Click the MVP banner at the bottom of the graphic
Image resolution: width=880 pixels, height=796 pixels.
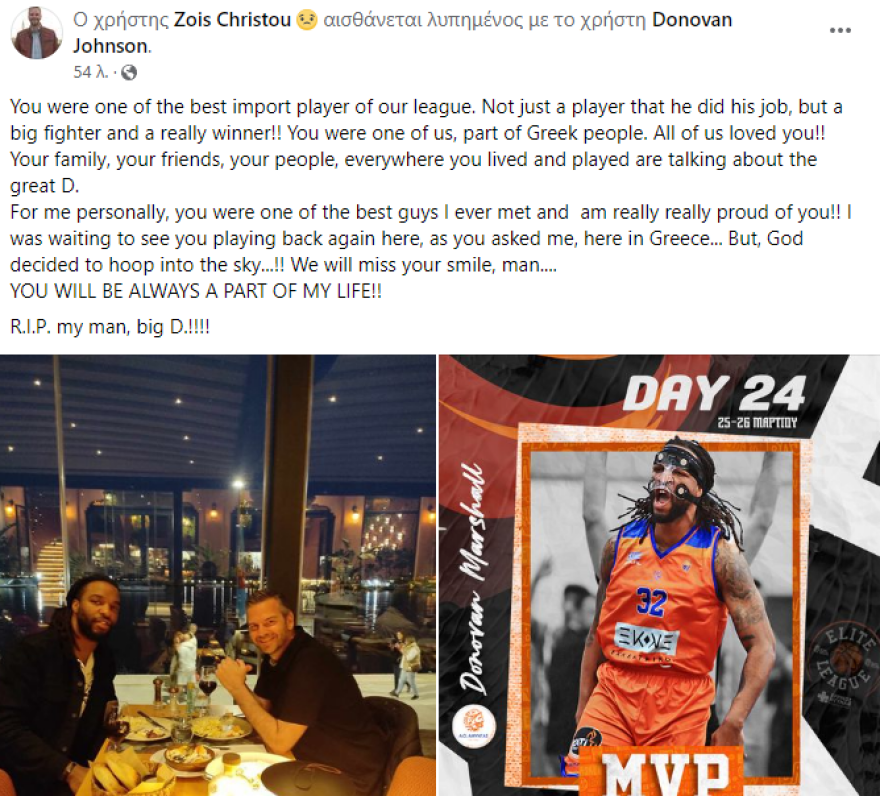click(662, 772)
